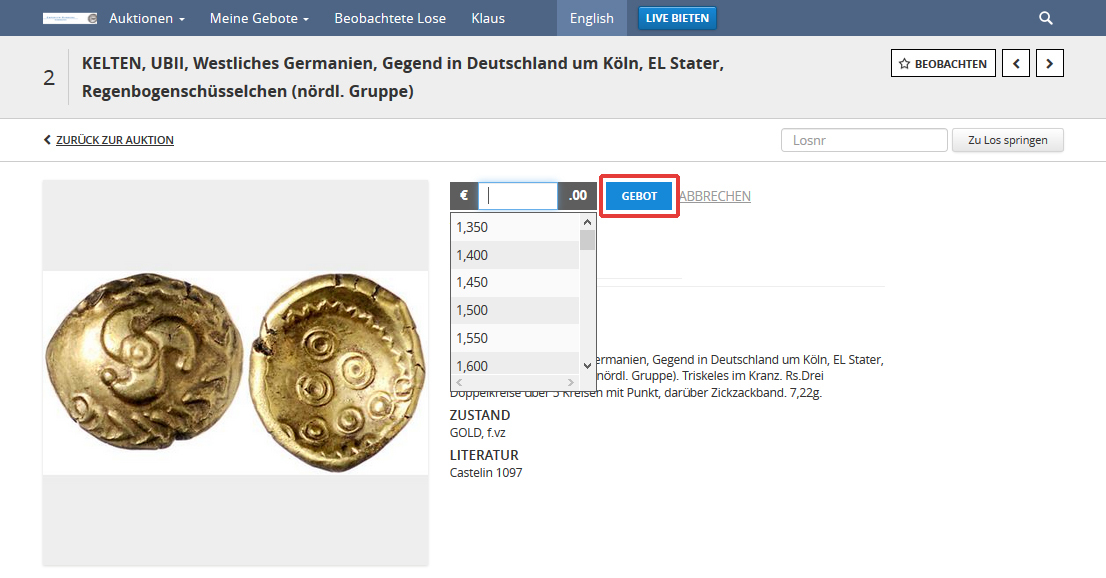This screenshot has width=1106, height=578.
Task: Choose 1,350 from the bid list
Action: 515,227
